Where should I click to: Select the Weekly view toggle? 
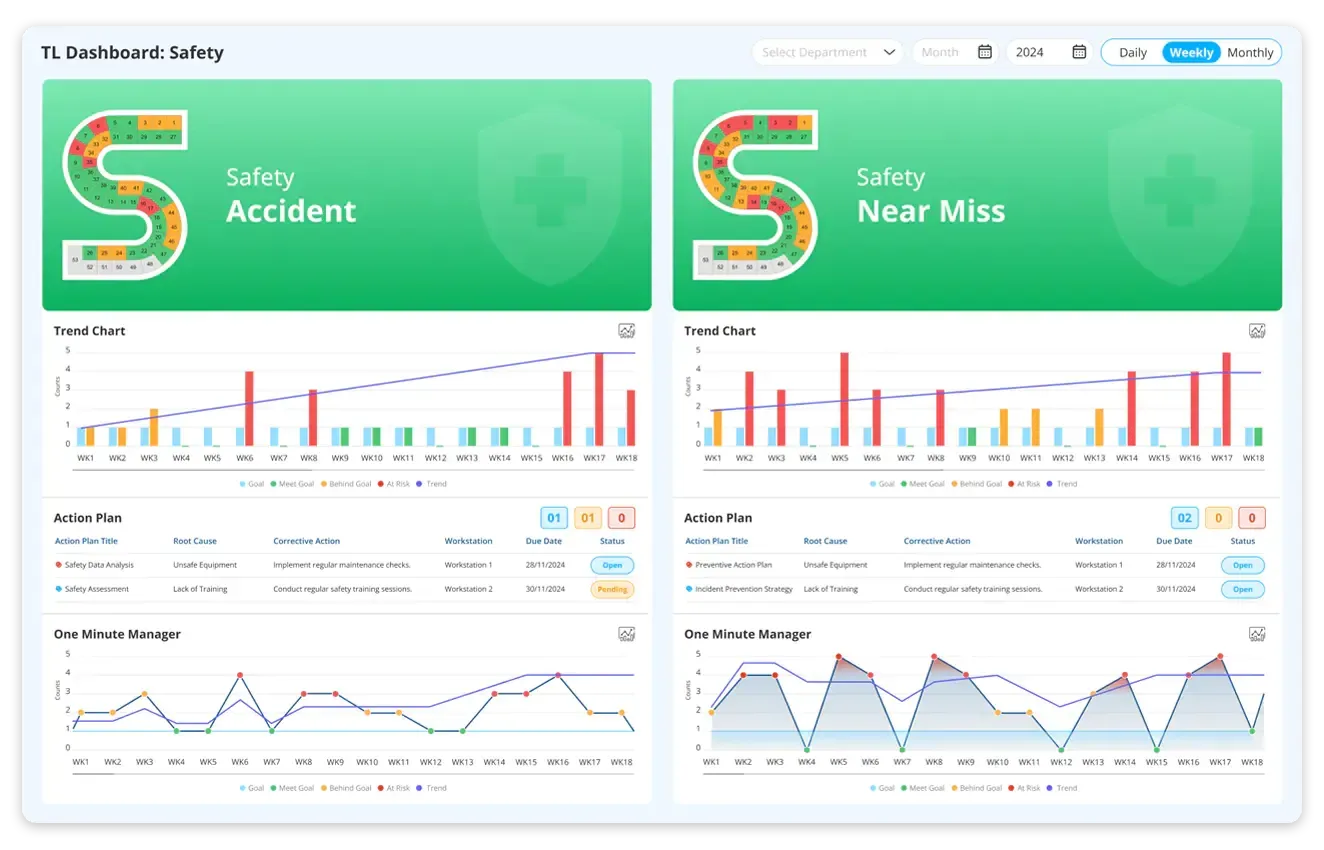click(x=1190, y=52)
